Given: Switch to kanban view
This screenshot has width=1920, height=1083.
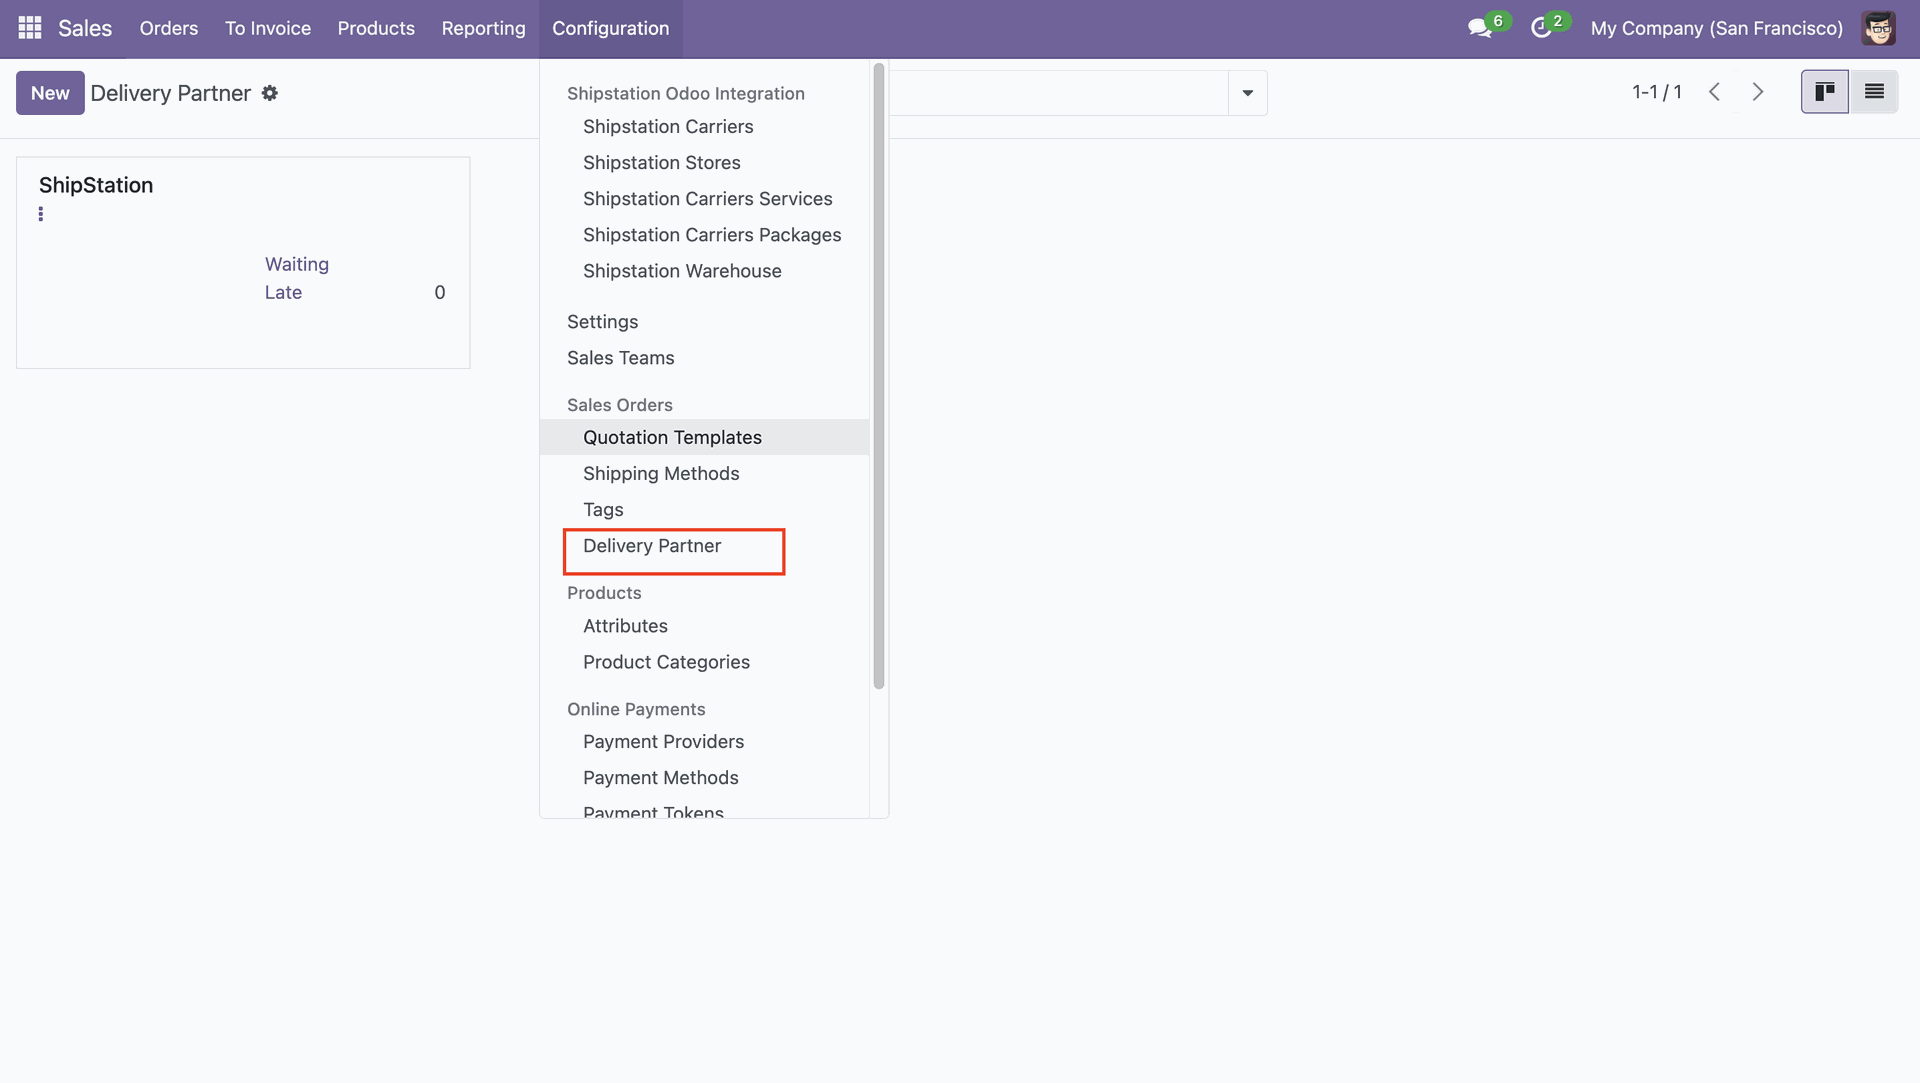Looking at the screenshot, I should coord(1824,92).
